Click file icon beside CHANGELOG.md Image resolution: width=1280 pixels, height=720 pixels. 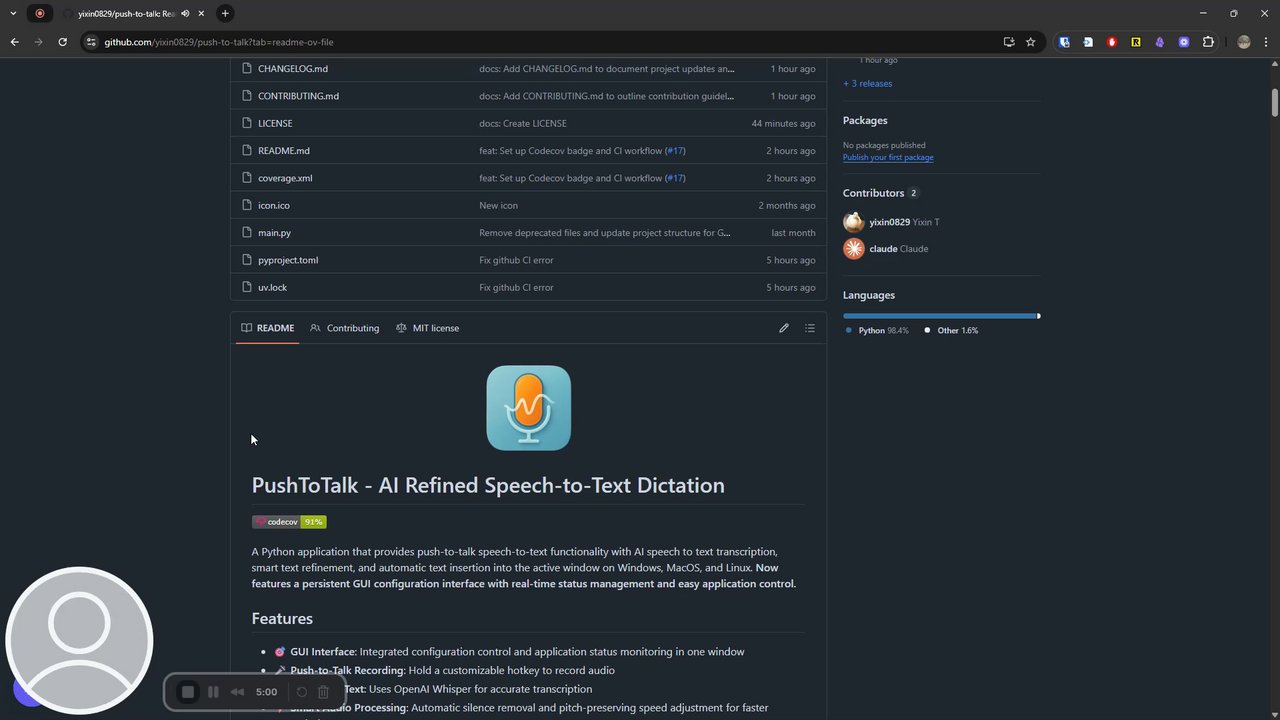(x=245, y=69)
